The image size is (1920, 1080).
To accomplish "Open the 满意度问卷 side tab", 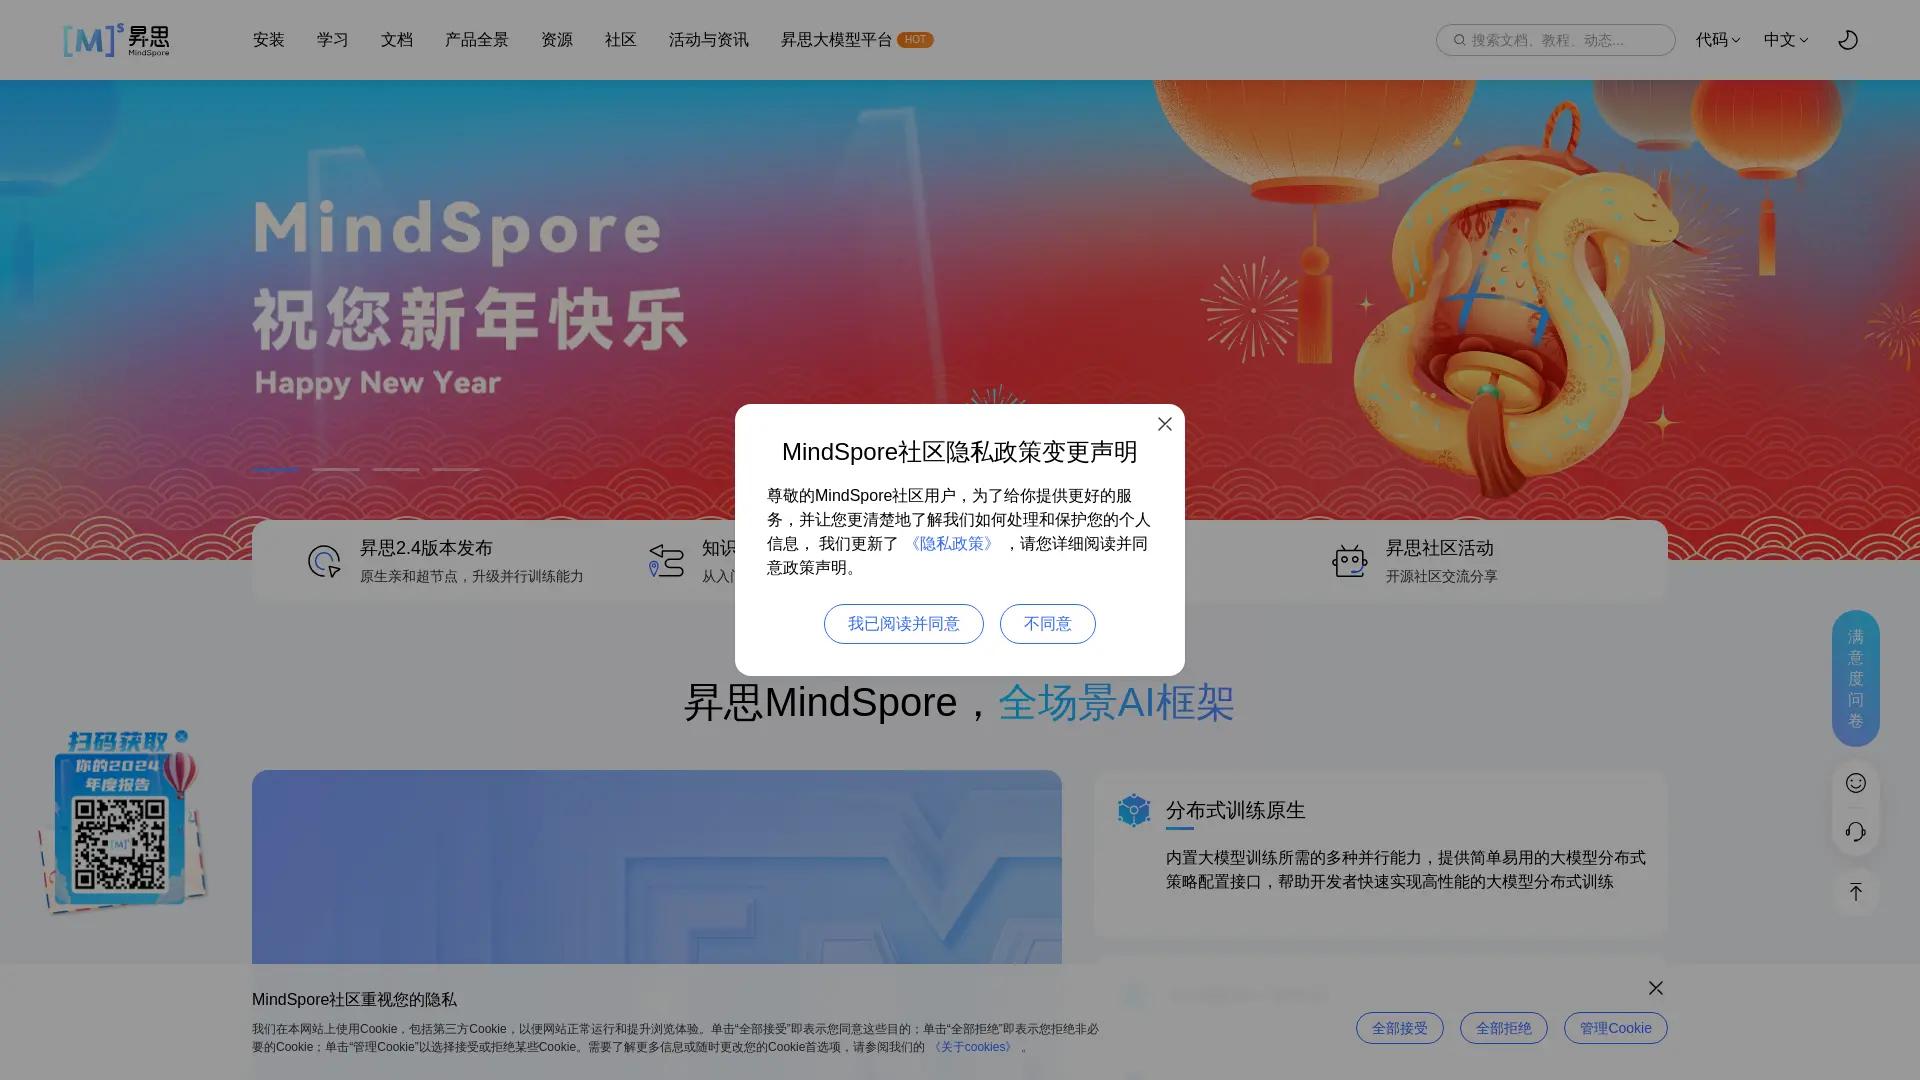I will [1856, 679].
